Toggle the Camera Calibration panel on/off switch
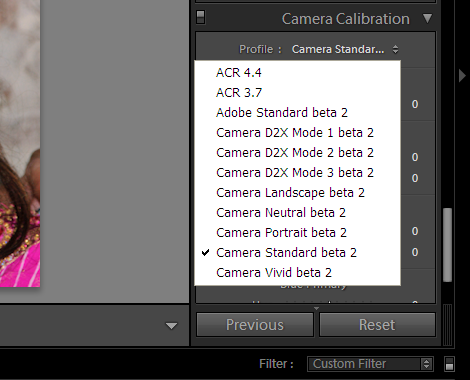This screenshot has height=380, width=470. pyautogui.click(x=201, y=17)
